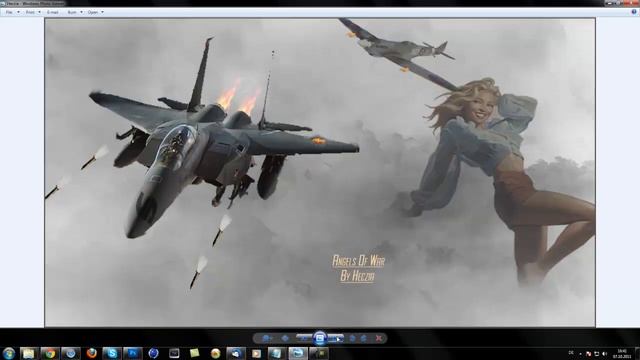
Task: Show hidden tray icons
Action: (x=580, y=353)
